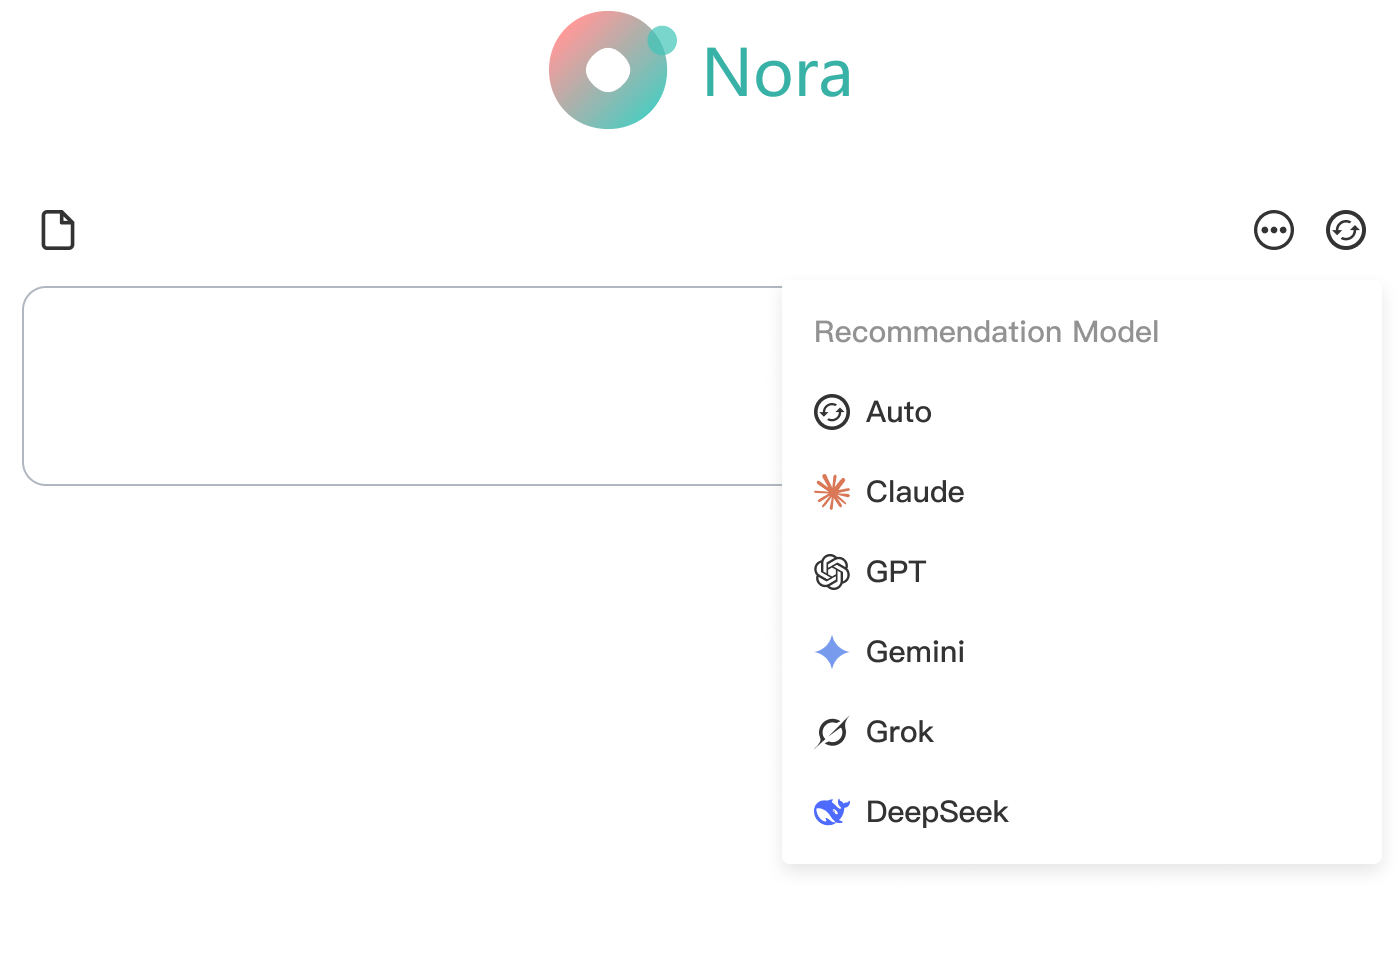Click the Nora title text
This screenshot has height=970, width=1400.
[x=777, y=73]
